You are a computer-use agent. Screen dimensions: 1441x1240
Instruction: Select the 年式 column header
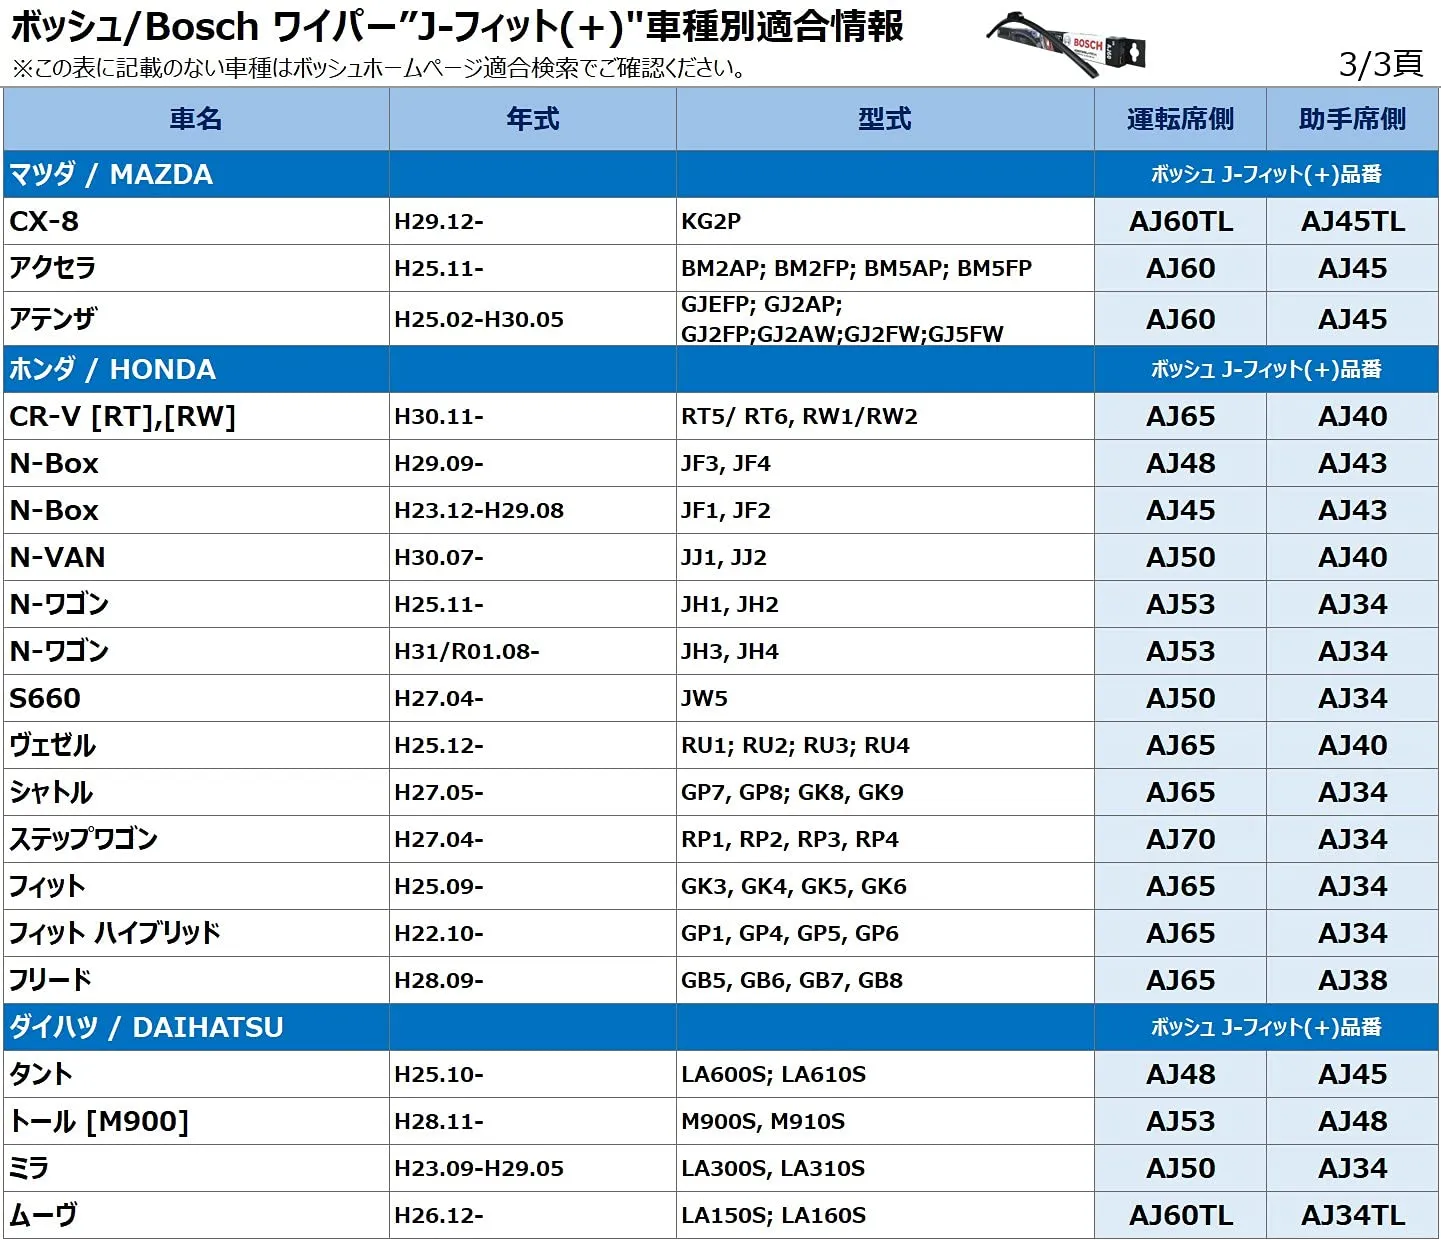click(x=532, y=119)
